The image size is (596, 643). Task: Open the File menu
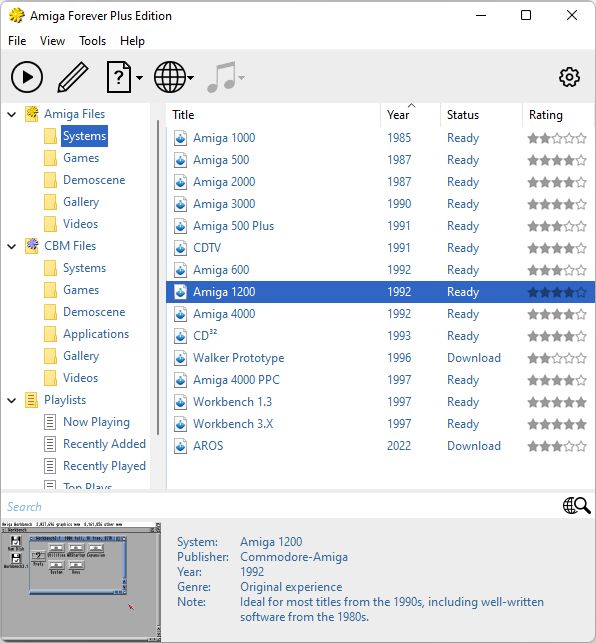17,41
